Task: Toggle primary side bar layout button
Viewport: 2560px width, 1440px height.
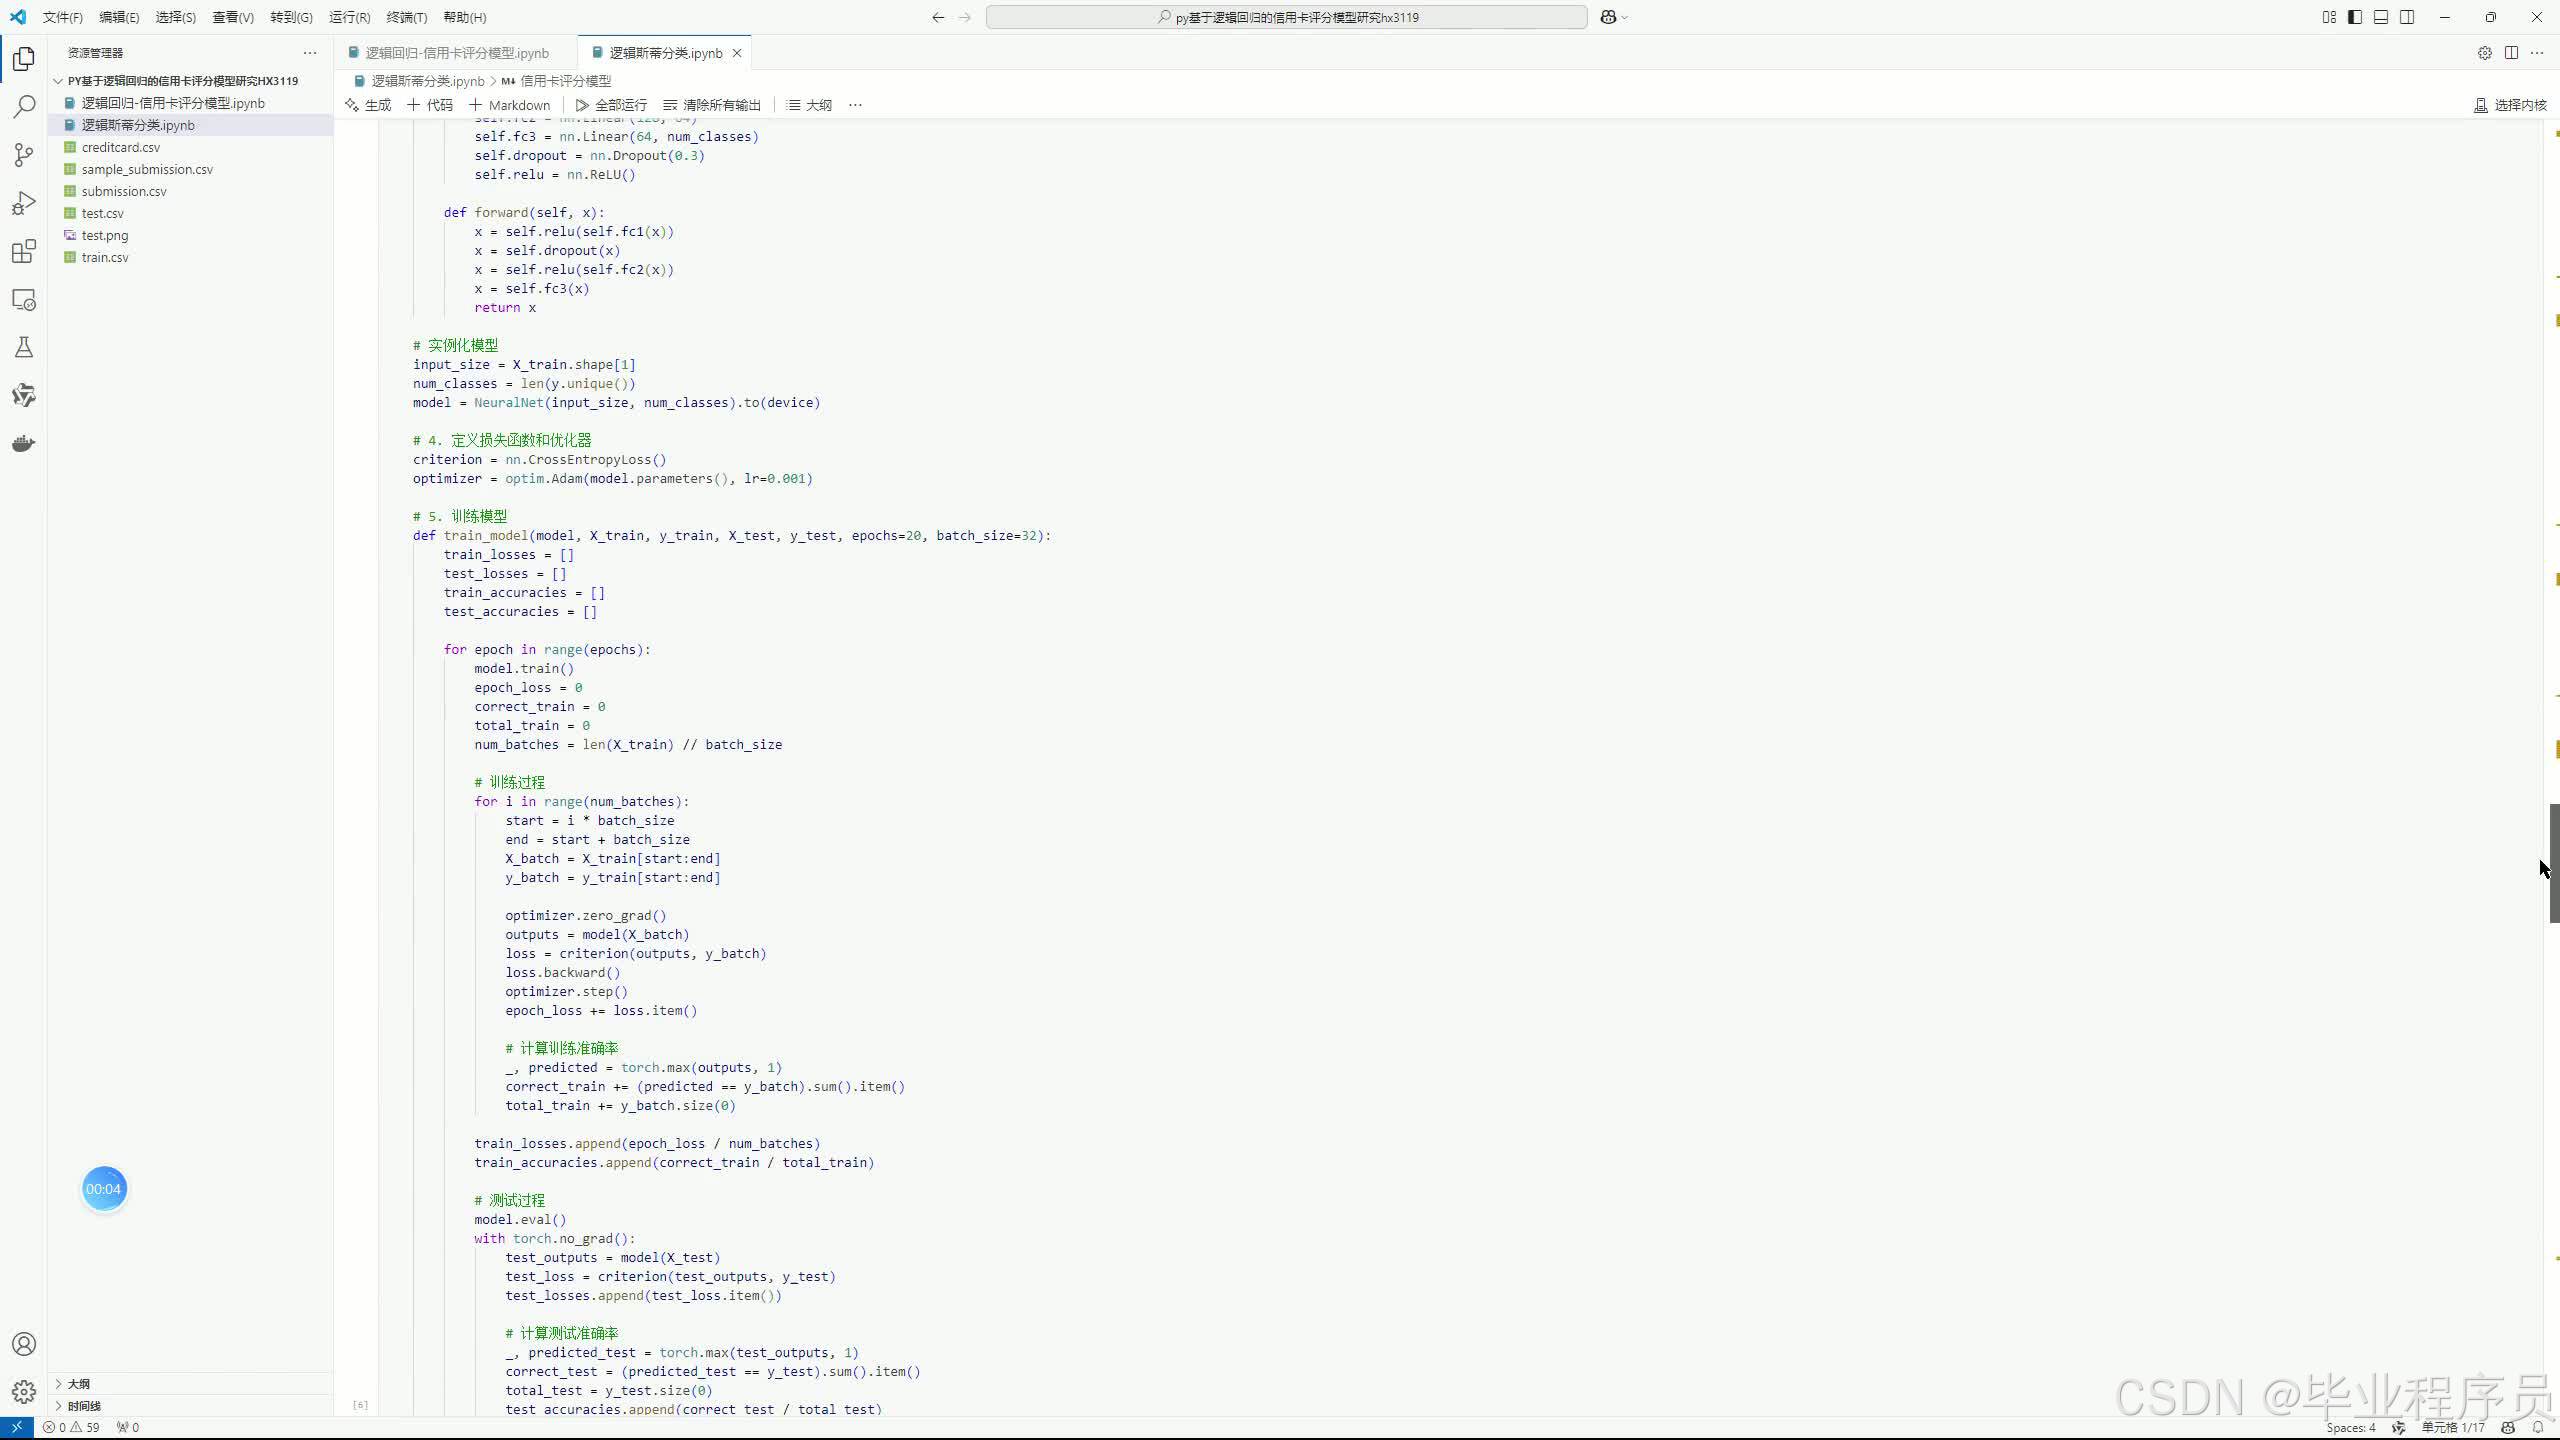Action: [2355, 17]
